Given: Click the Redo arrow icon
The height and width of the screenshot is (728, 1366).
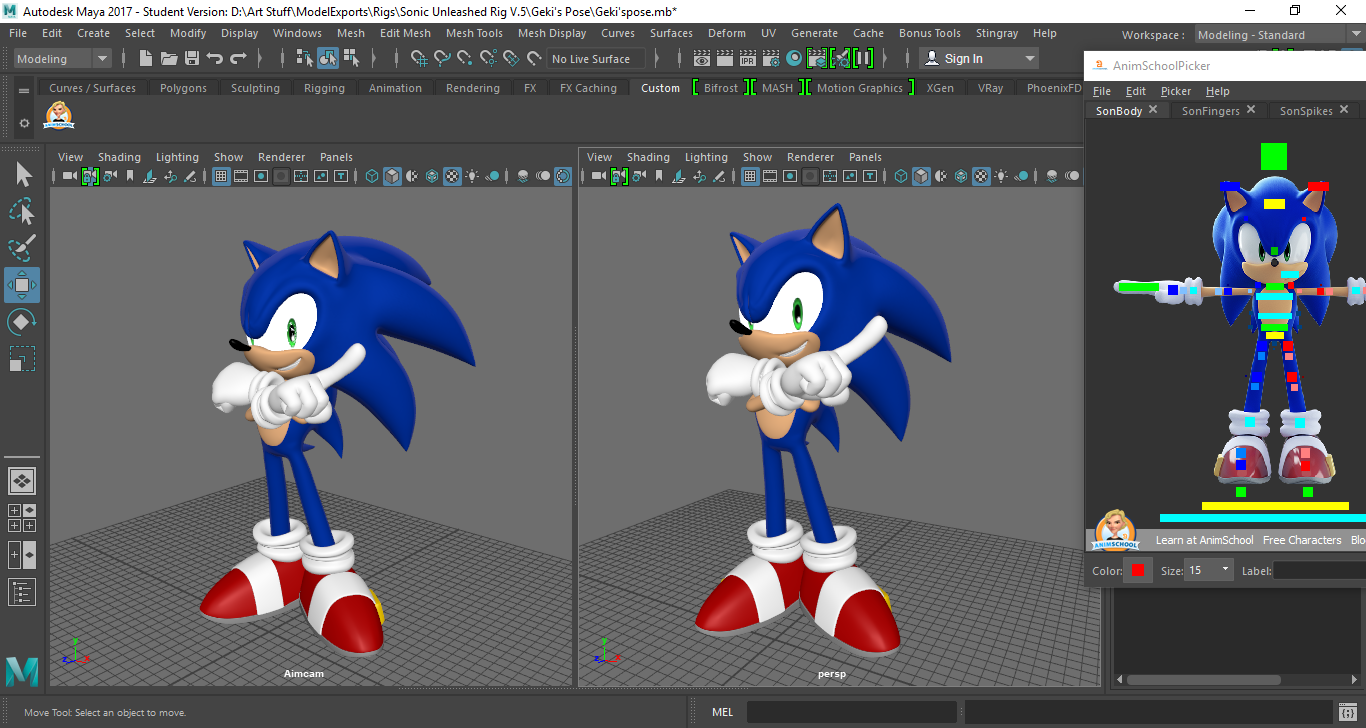Looking at the screenshot, I should (237, 59).
